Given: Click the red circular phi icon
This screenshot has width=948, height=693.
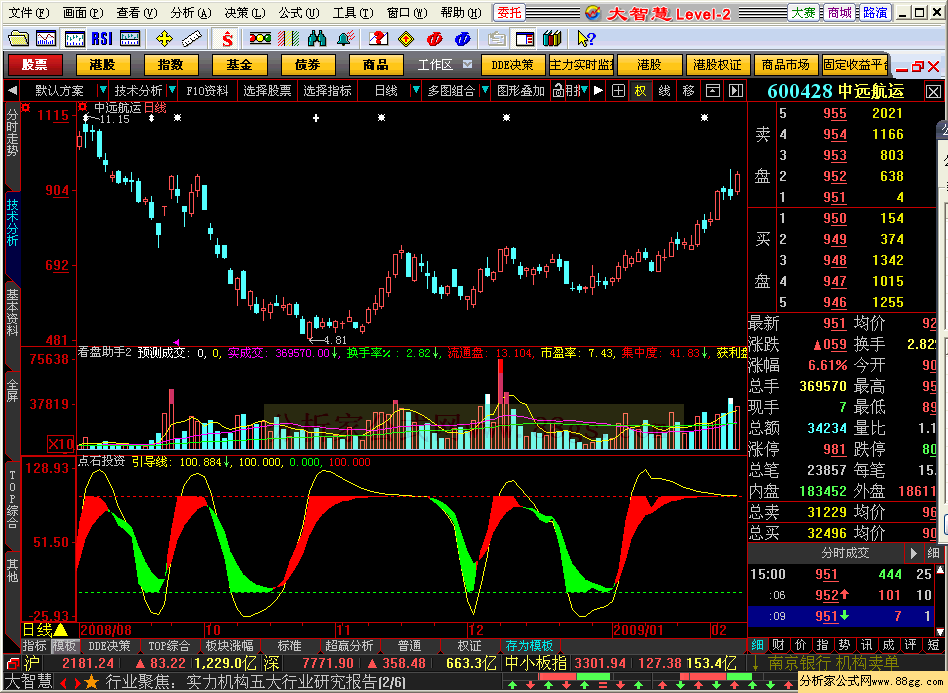Looking at the screenshot, I should point(434,39).
